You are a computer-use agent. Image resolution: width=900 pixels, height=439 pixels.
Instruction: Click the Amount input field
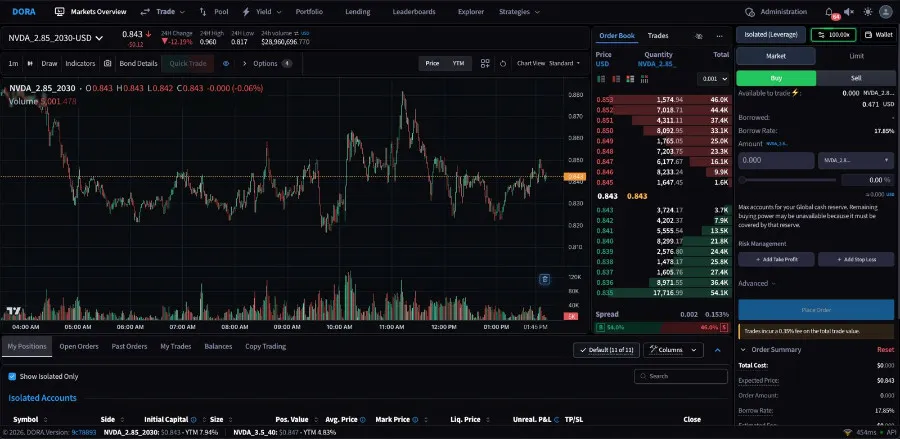point(776,160)
